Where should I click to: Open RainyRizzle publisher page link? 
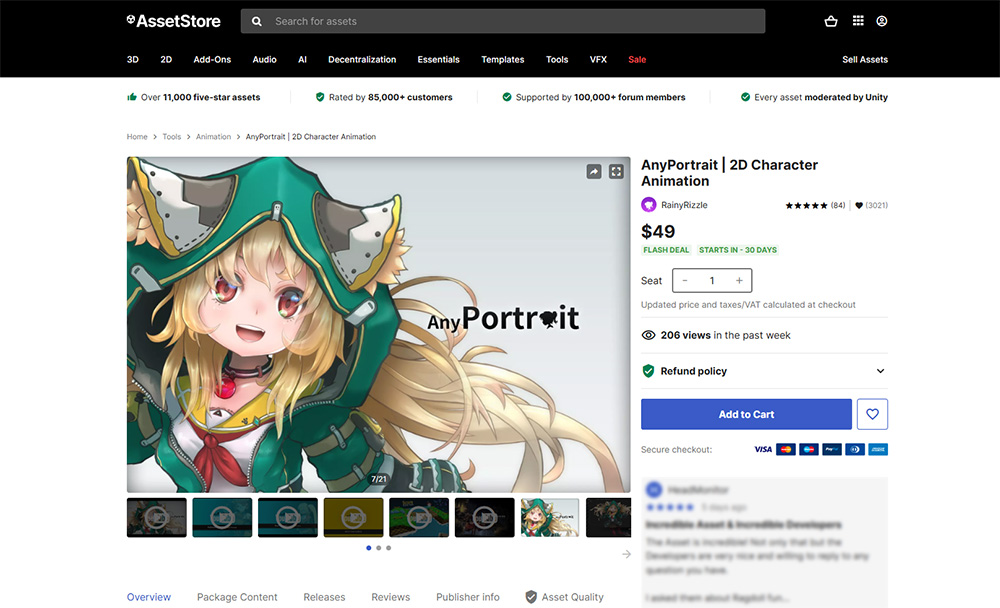click(x=684, y=205)
